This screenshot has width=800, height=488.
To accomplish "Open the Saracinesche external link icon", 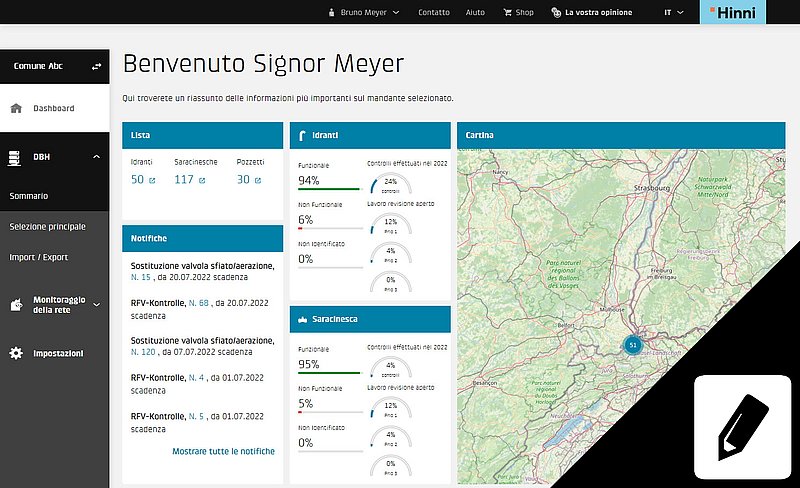I will (x=202, y=180).
